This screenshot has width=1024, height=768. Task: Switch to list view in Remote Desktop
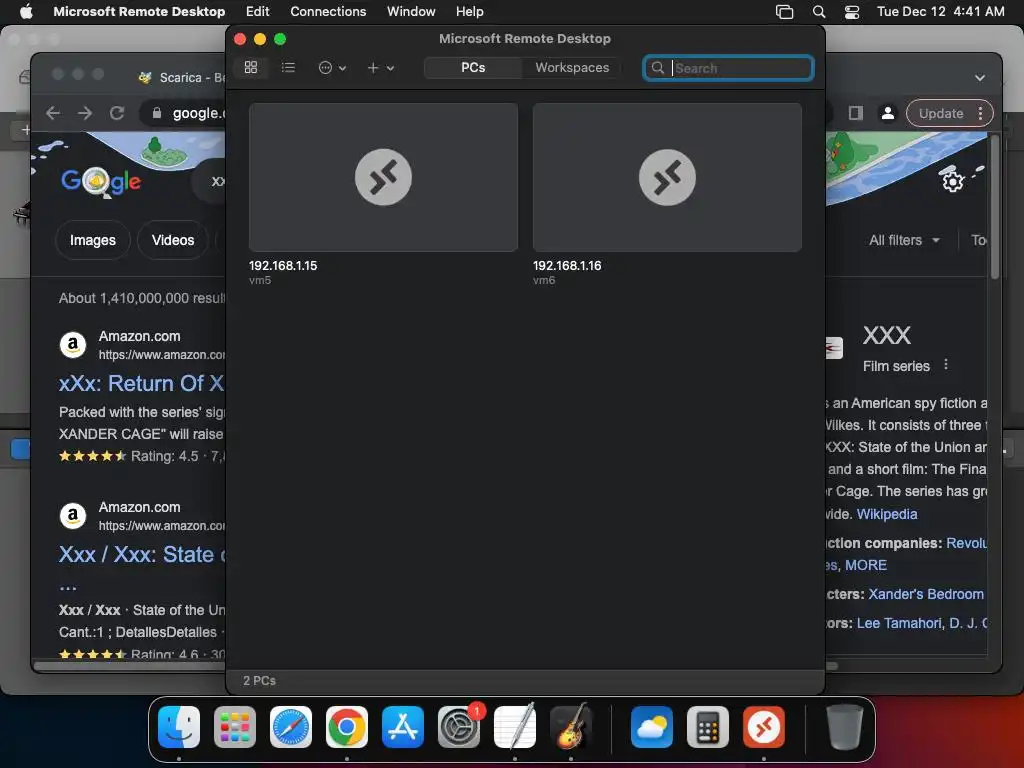(x=288, y=67)
